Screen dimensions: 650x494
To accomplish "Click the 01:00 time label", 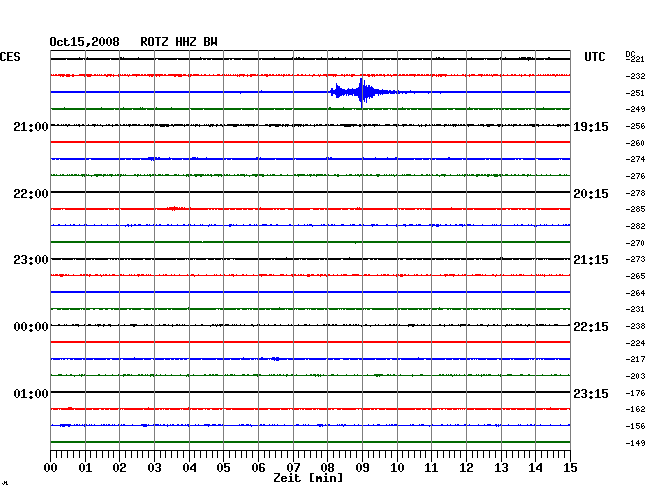I will tap(31, 393).
